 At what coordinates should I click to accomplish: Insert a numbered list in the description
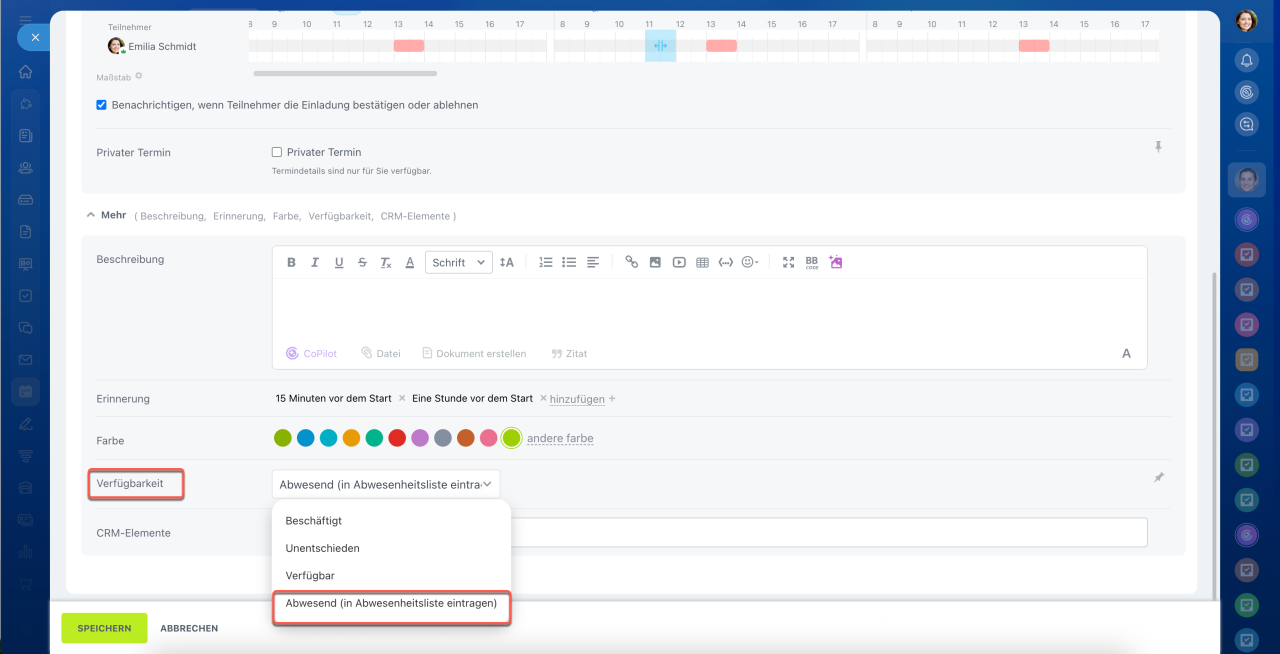(x=545, y=262)
